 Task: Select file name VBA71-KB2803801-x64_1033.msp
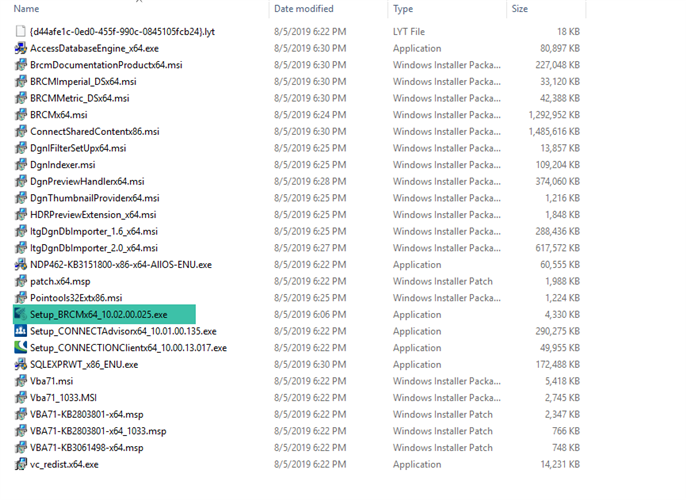(x=98, y=430)
